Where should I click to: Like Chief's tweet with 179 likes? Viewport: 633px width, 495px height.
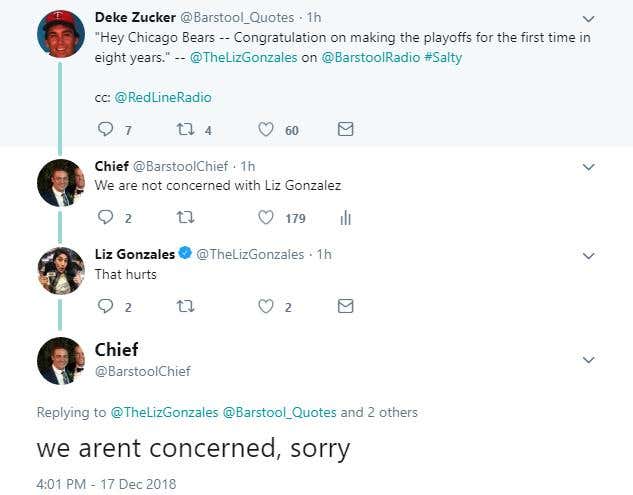(x=266, y=218)
